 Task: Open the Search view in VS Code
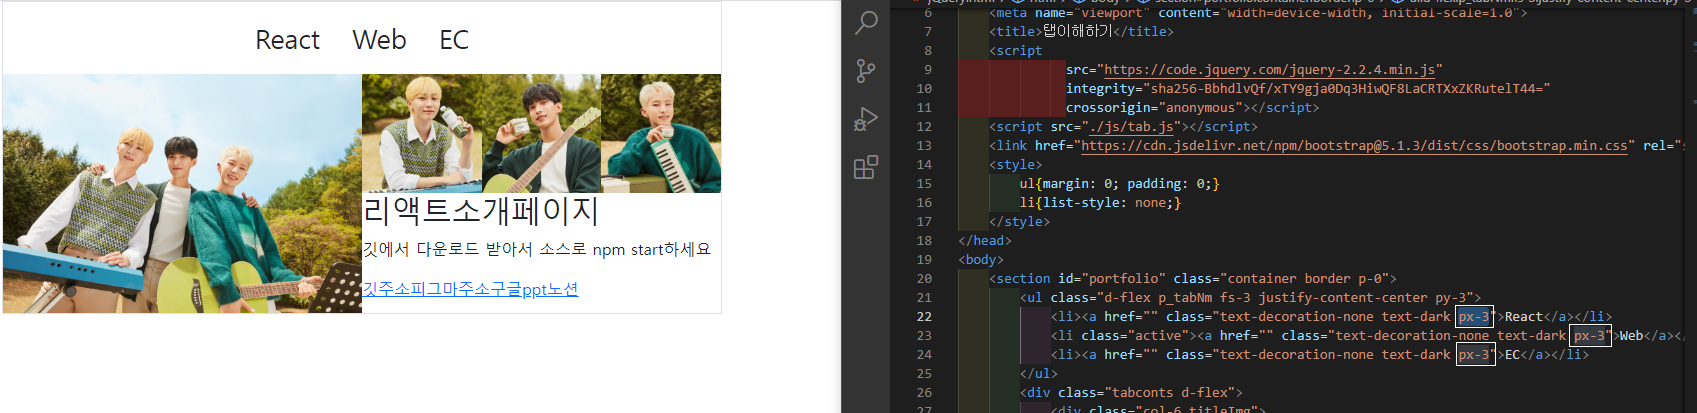pos(866,22)
